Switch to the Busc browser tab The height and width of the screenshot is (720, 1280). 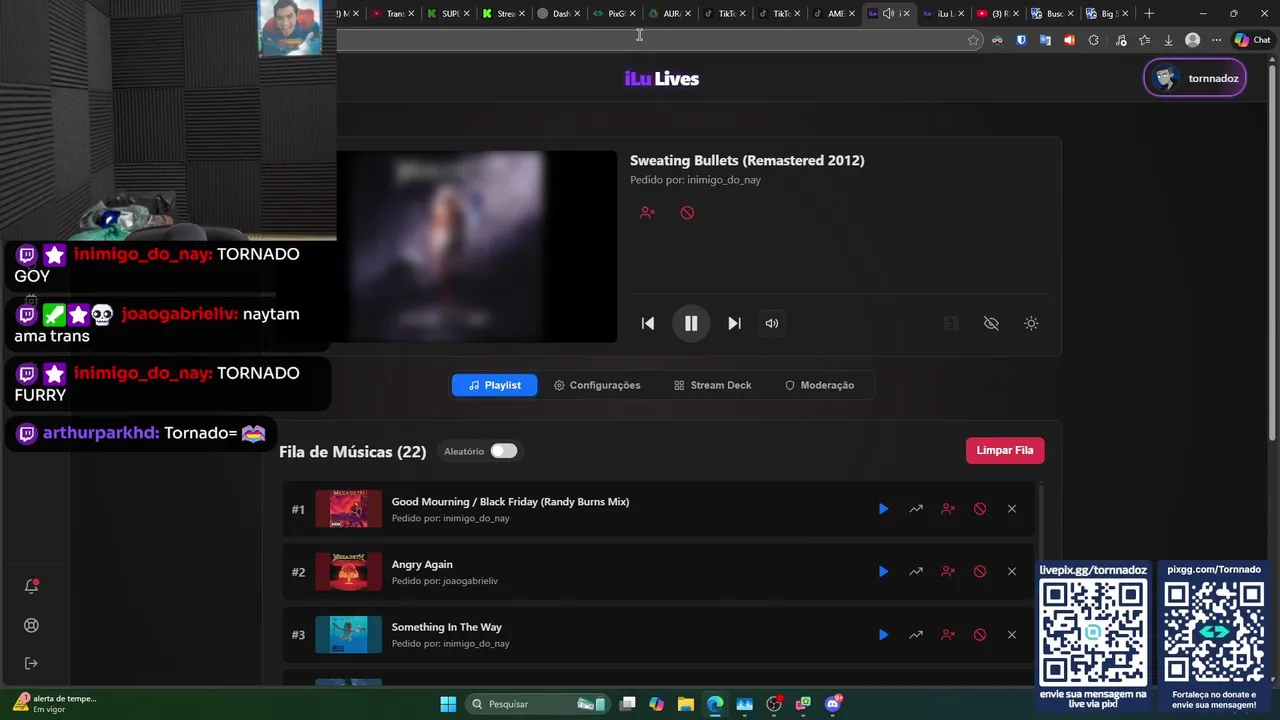point(1050,14)
